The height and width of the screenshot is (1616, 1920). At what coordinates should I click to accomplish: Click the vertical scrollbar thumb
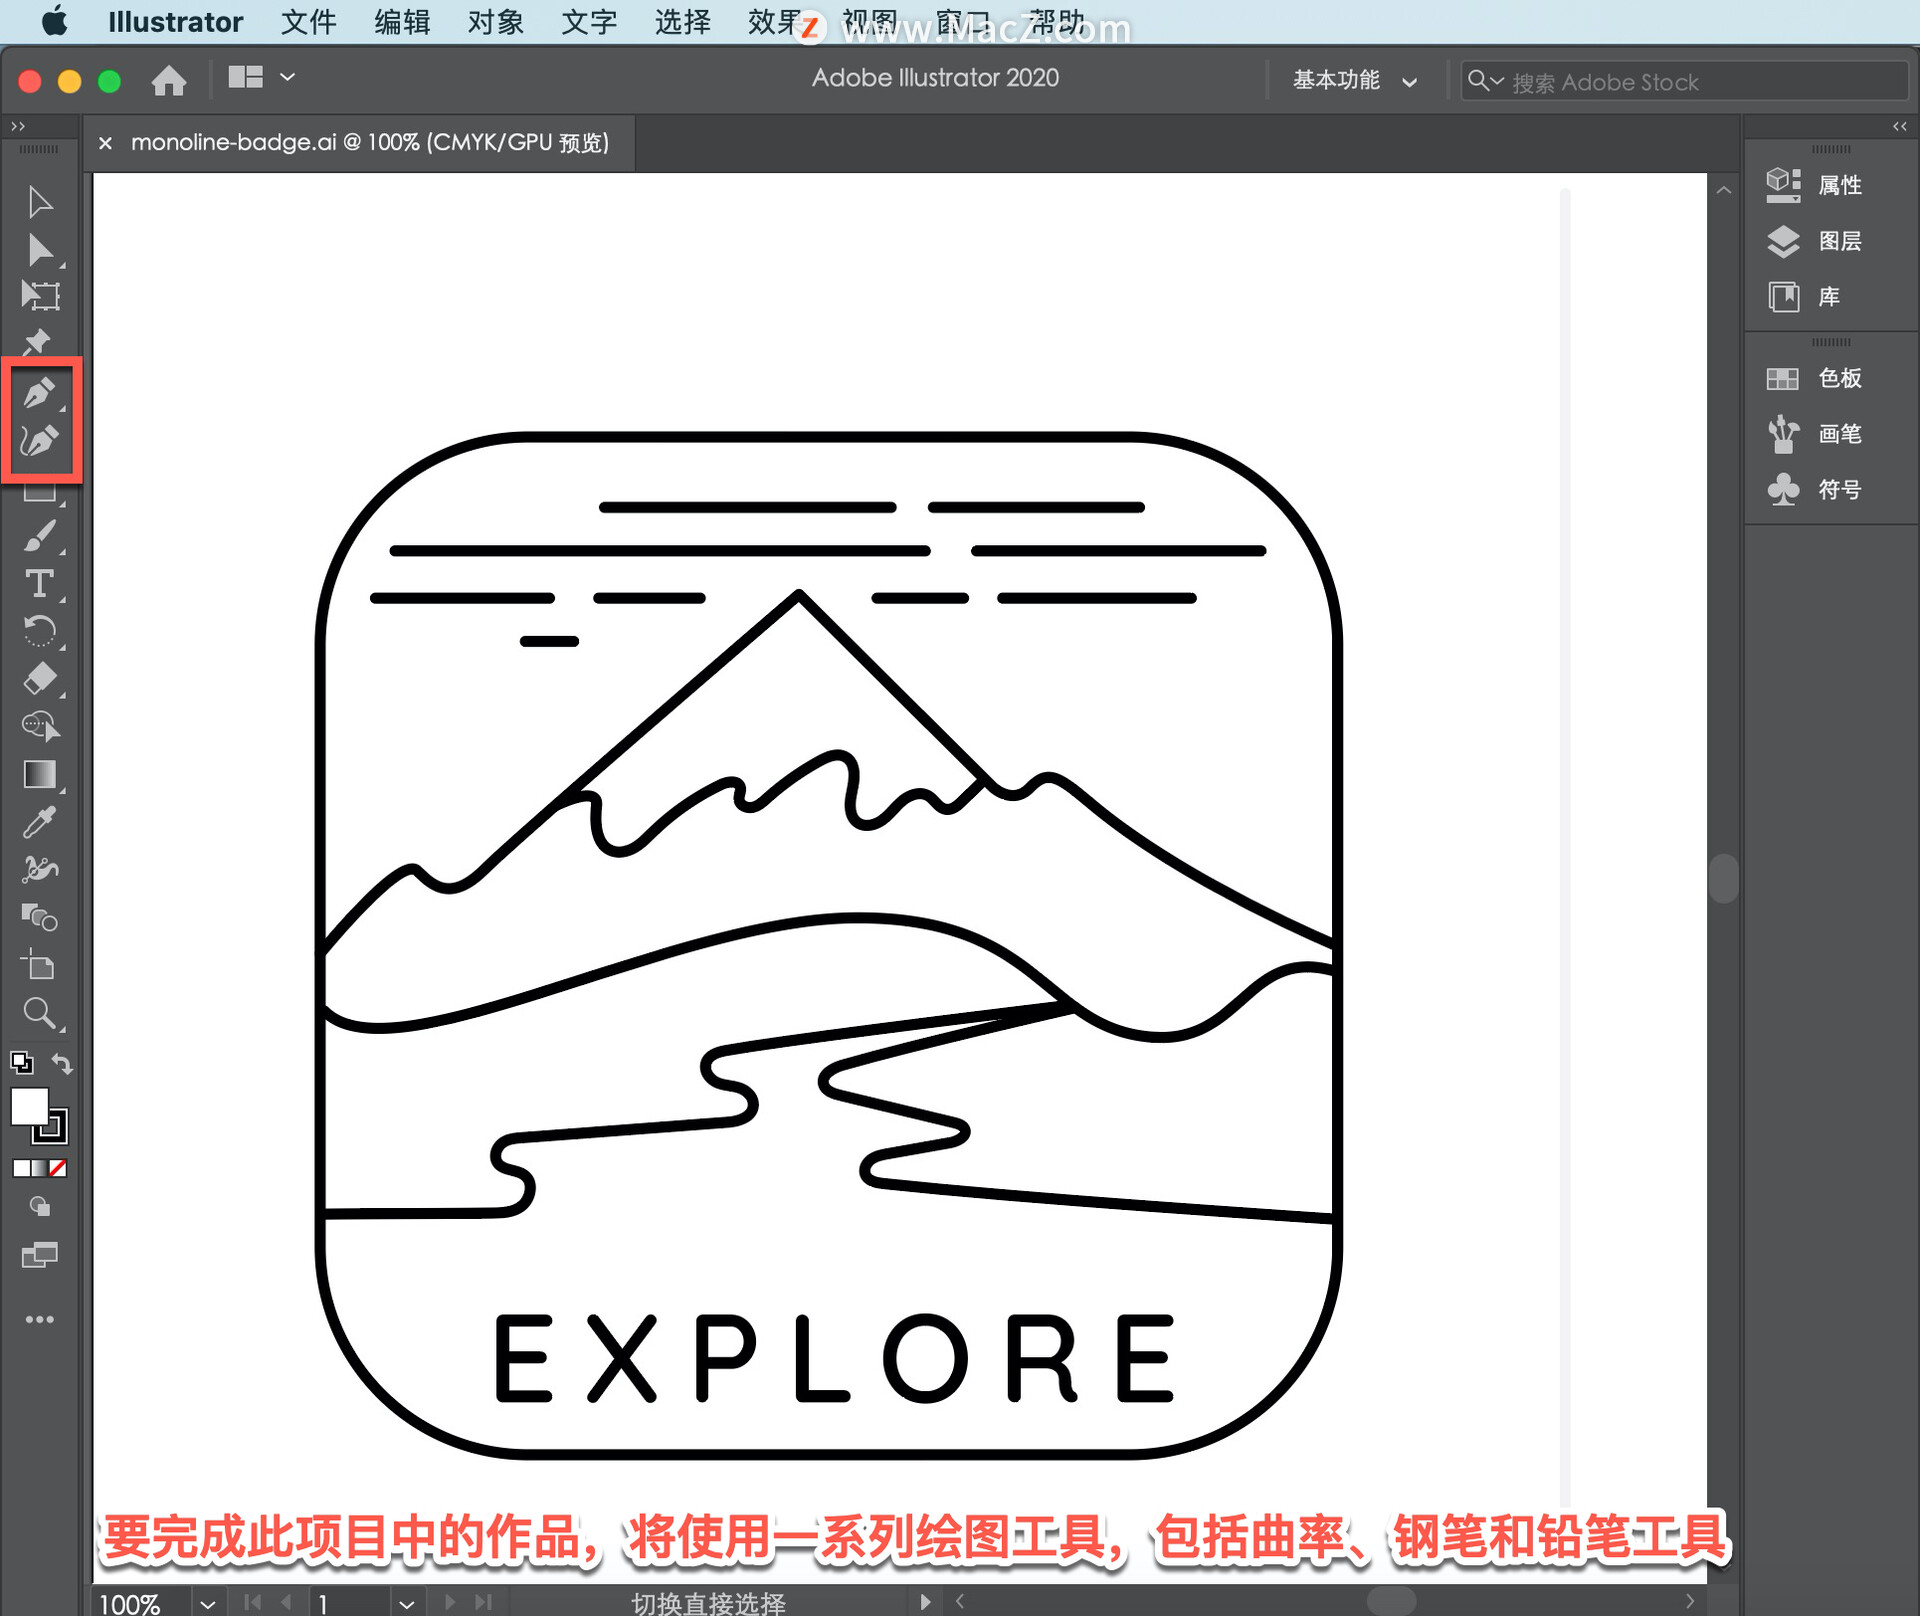pyautogui.click(x=1723, y=878)
